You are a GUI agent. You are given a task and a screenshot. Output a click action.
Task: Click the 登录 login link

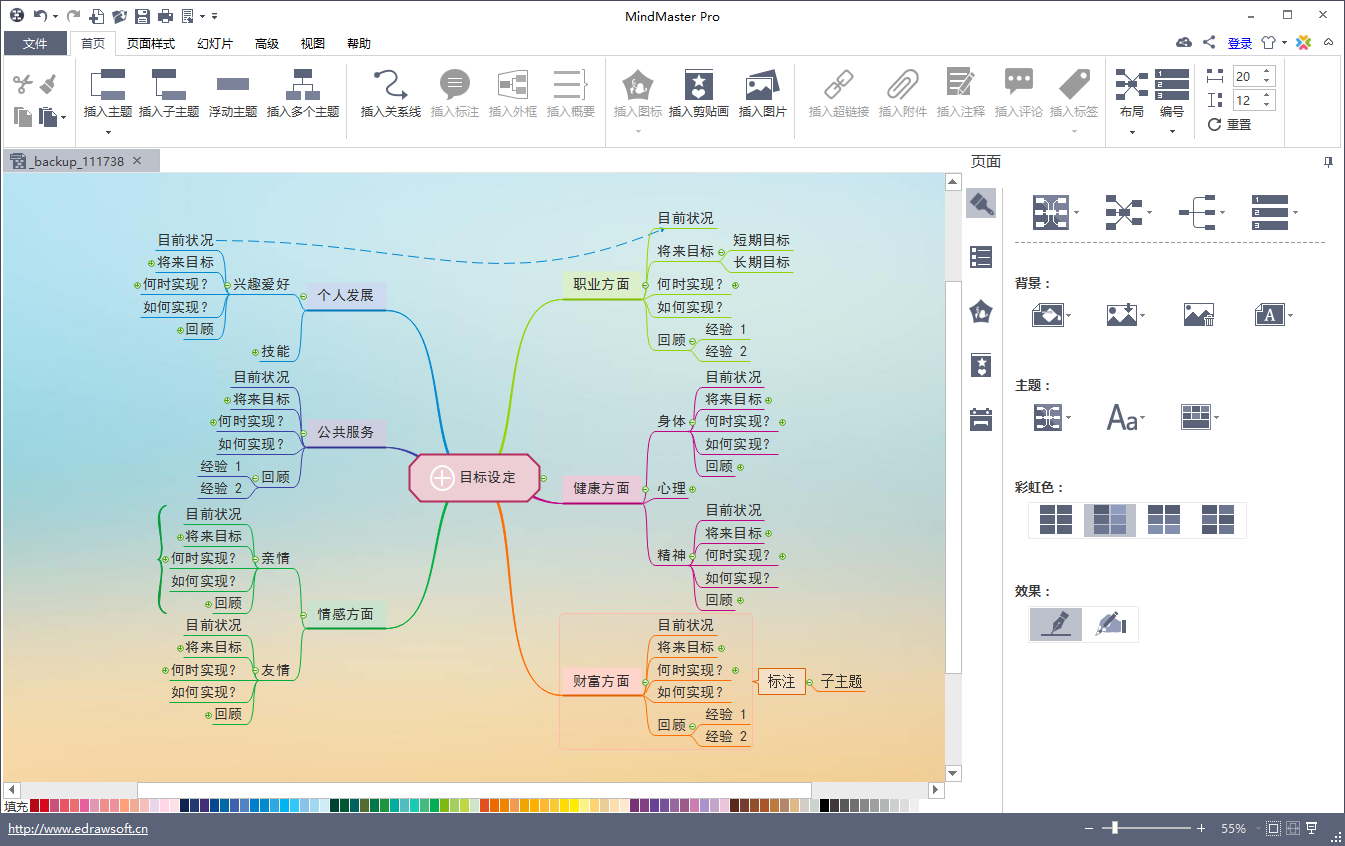click(1240, 43)
